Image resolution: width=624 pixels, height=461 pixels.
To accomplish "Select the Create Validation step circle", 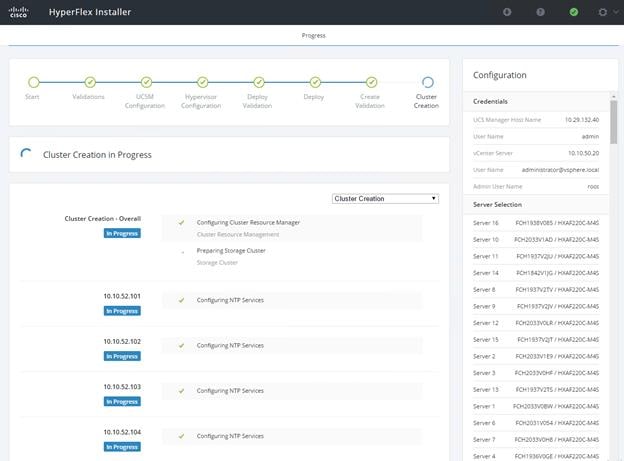I will (372, 82).
